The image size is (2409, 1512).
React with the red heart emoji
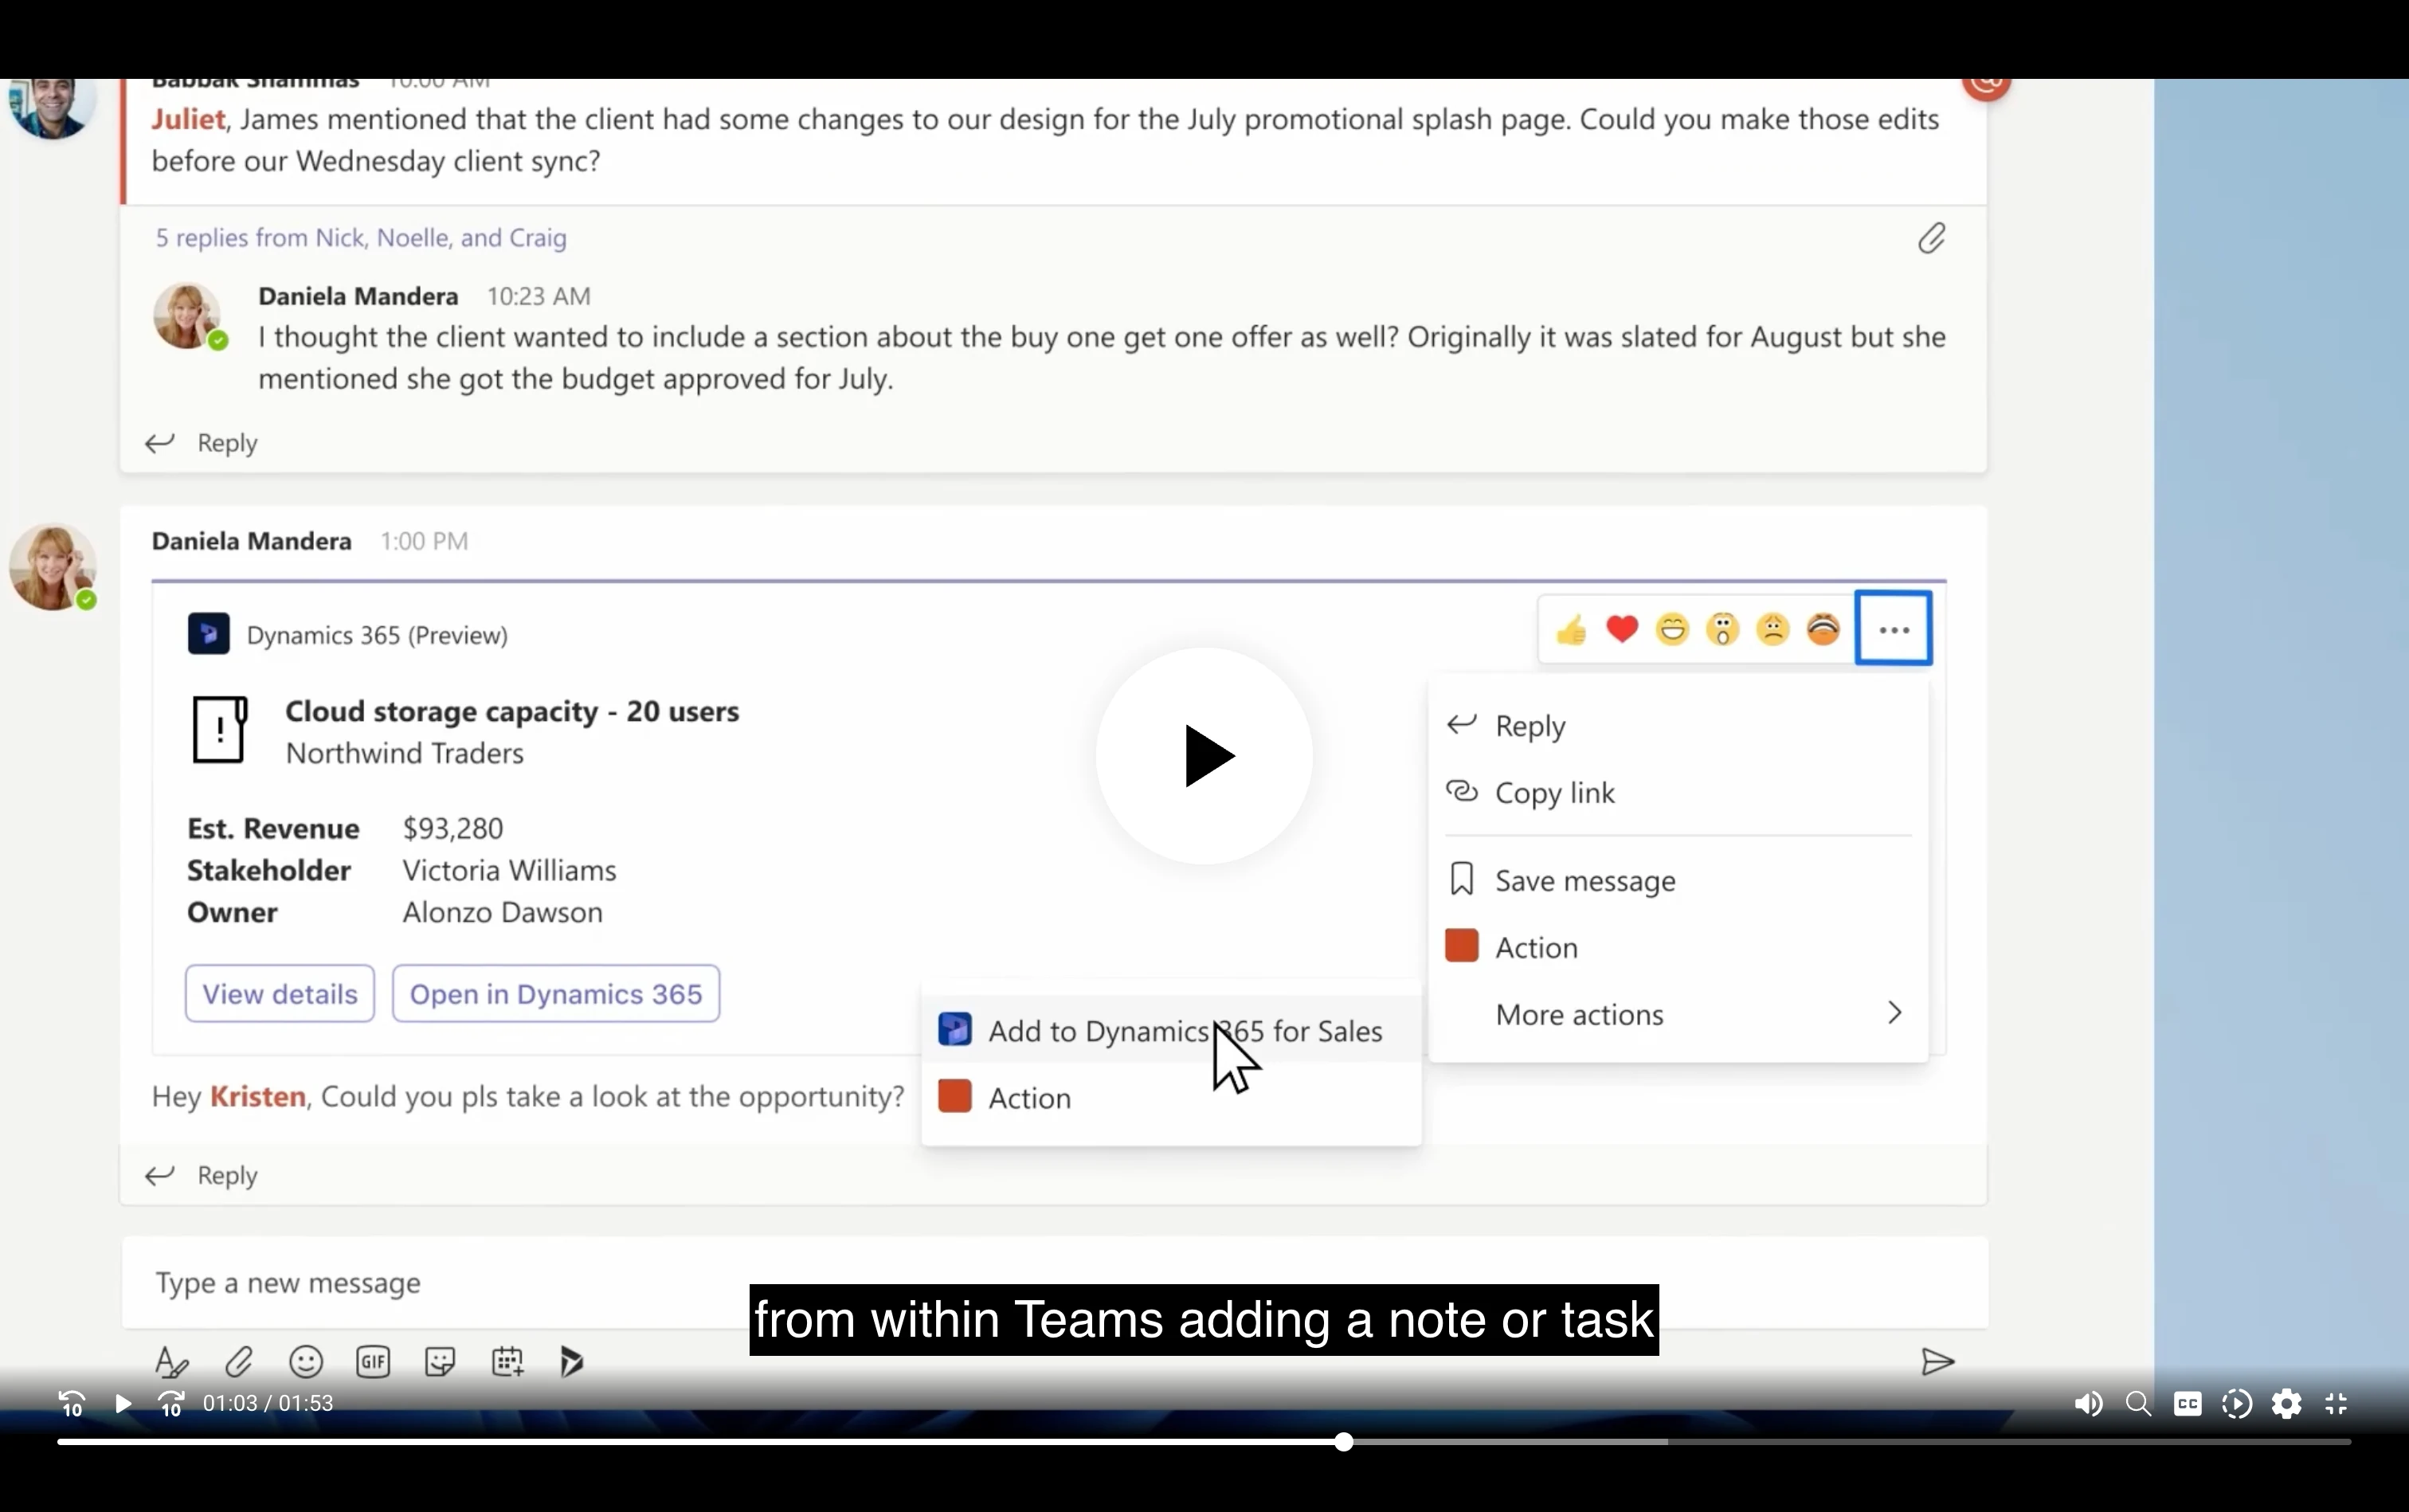click(1622, 630)
